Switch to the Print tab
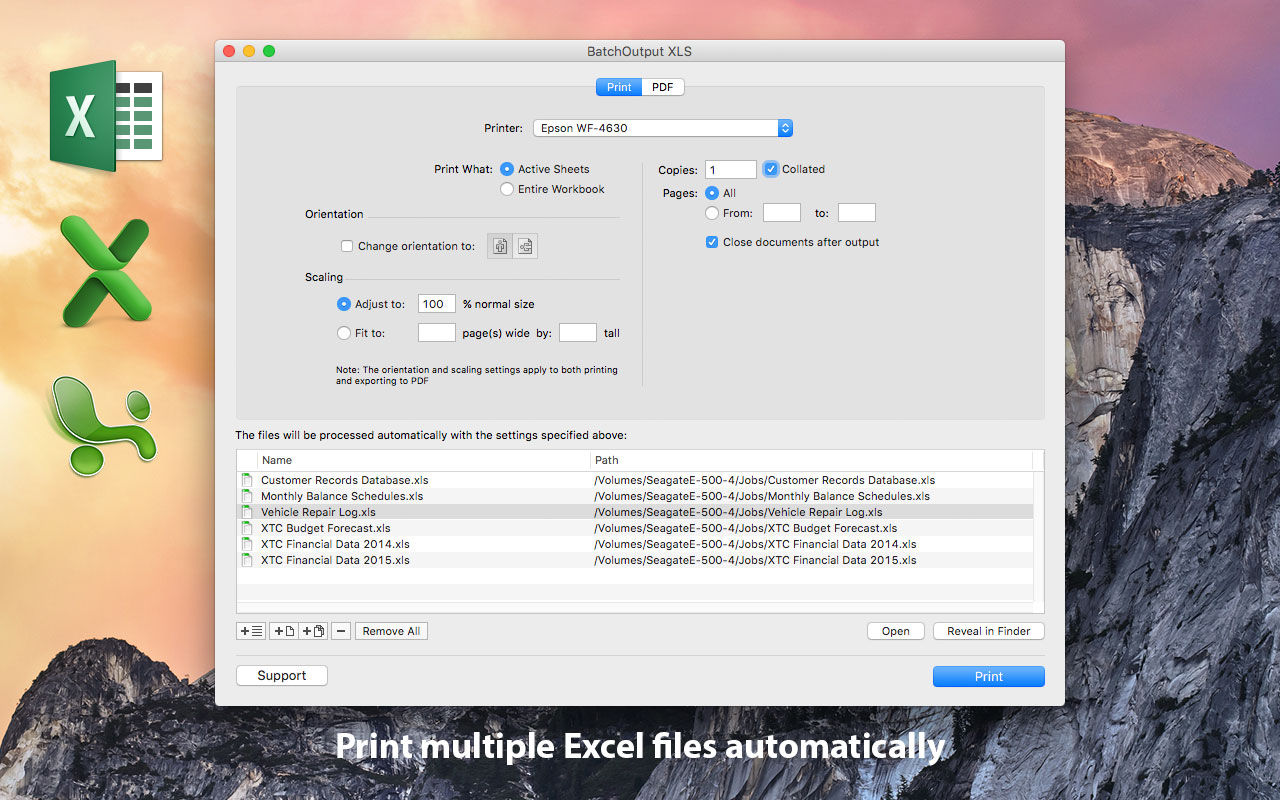Viewport: 1280px width, 800px height. [619, 87]
